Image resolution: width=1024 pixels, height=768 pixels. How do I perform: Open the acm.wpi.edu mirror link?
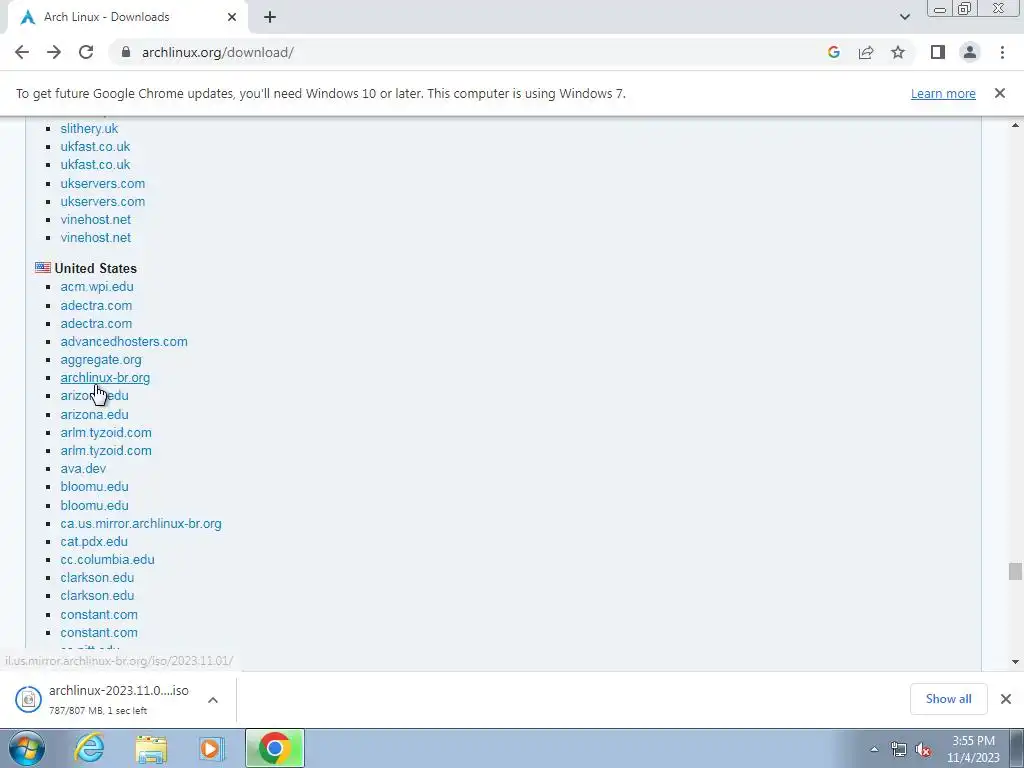97,287
